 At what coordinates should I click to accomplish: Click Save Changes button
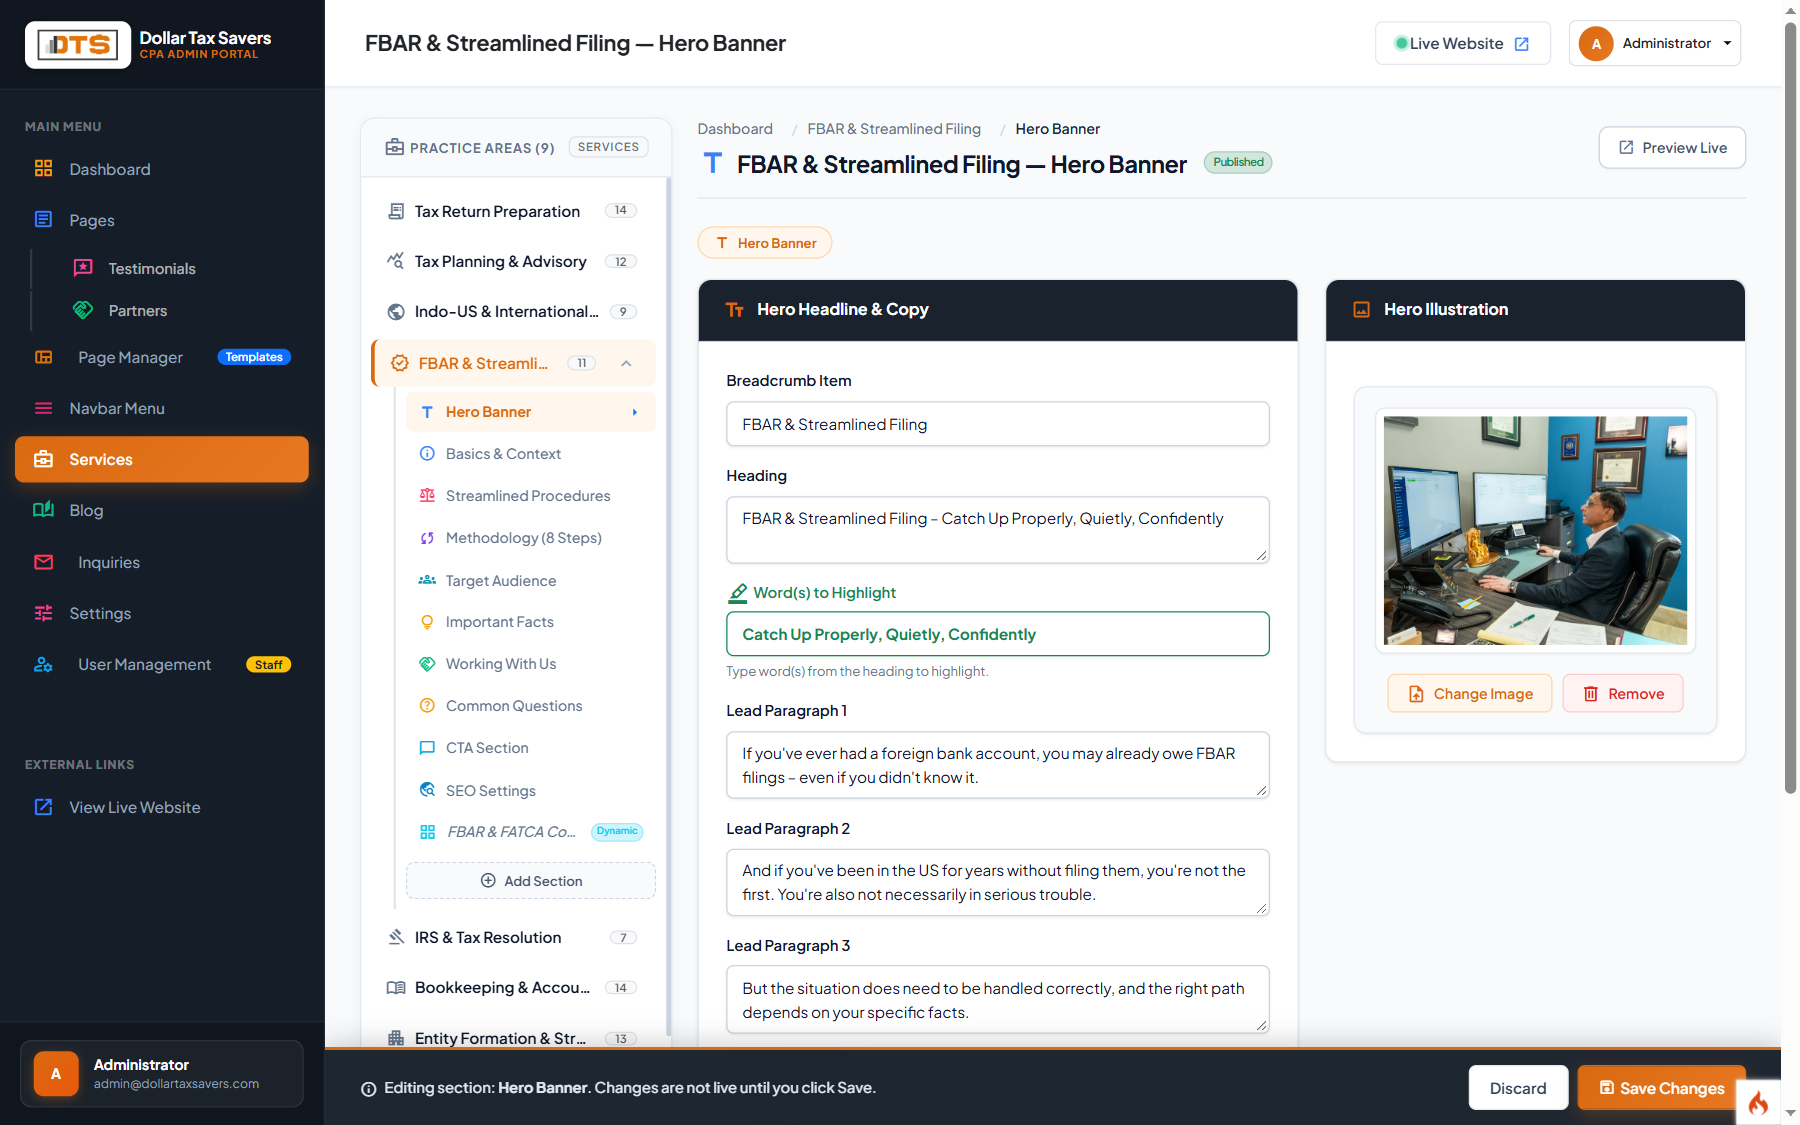click(1662, 1088)
